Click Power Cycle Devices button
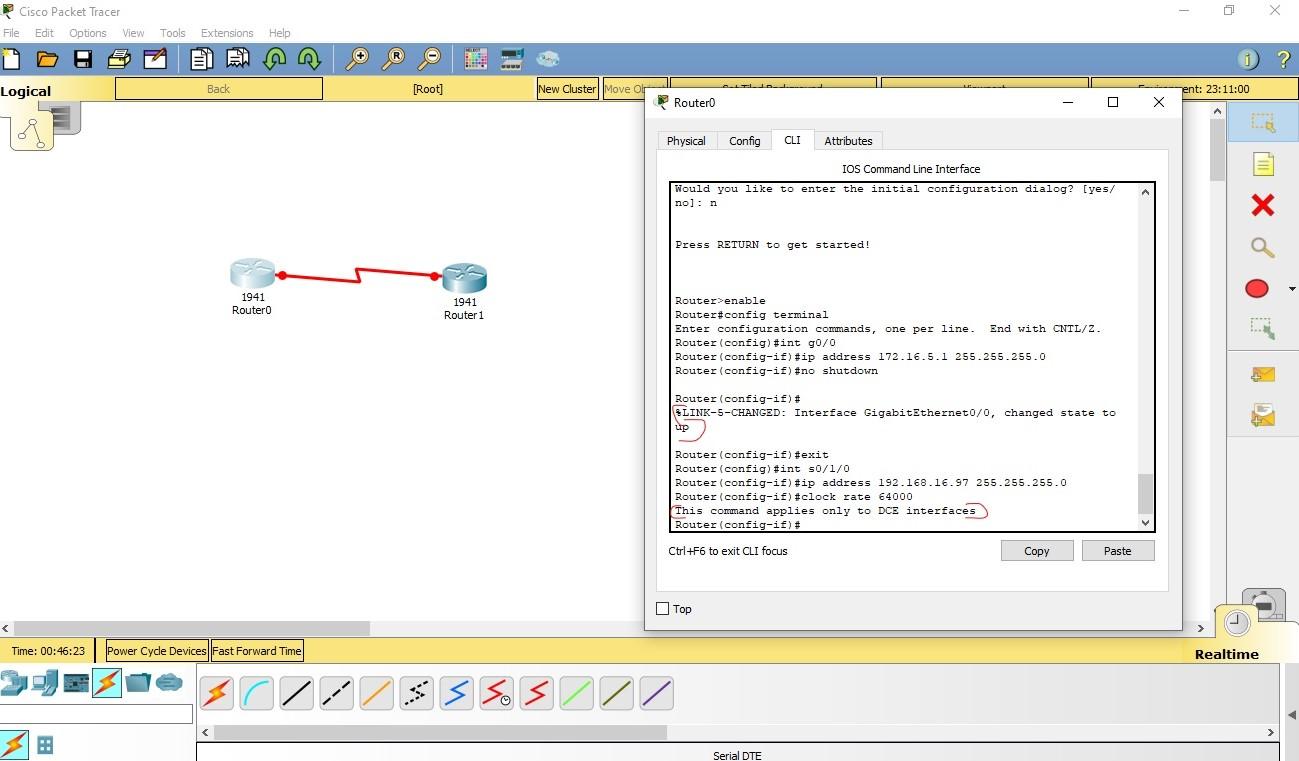The height and width of the screenshot is (761, 1299). (156, 651)
